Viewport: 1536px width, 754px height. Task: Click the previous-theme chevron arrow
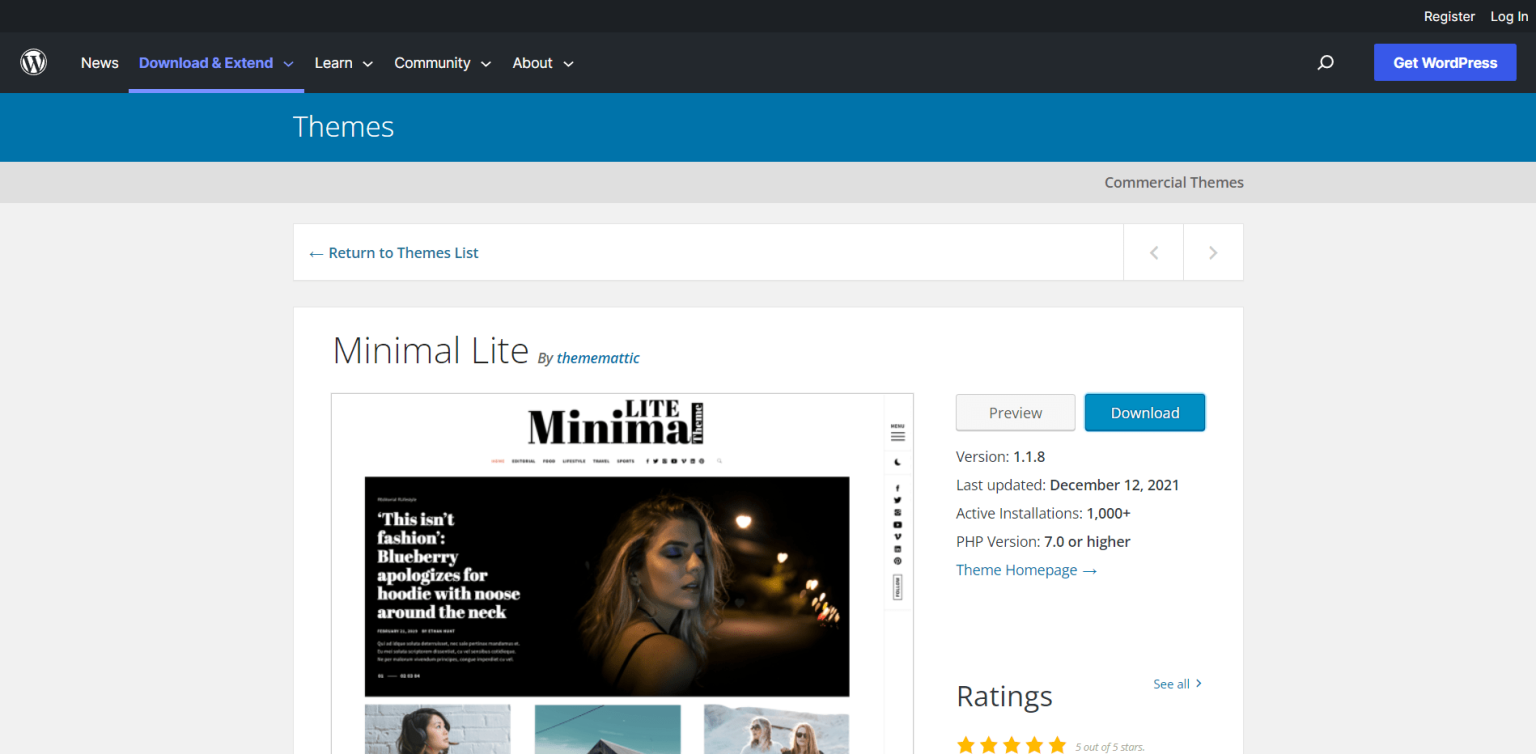[1153, 252]
